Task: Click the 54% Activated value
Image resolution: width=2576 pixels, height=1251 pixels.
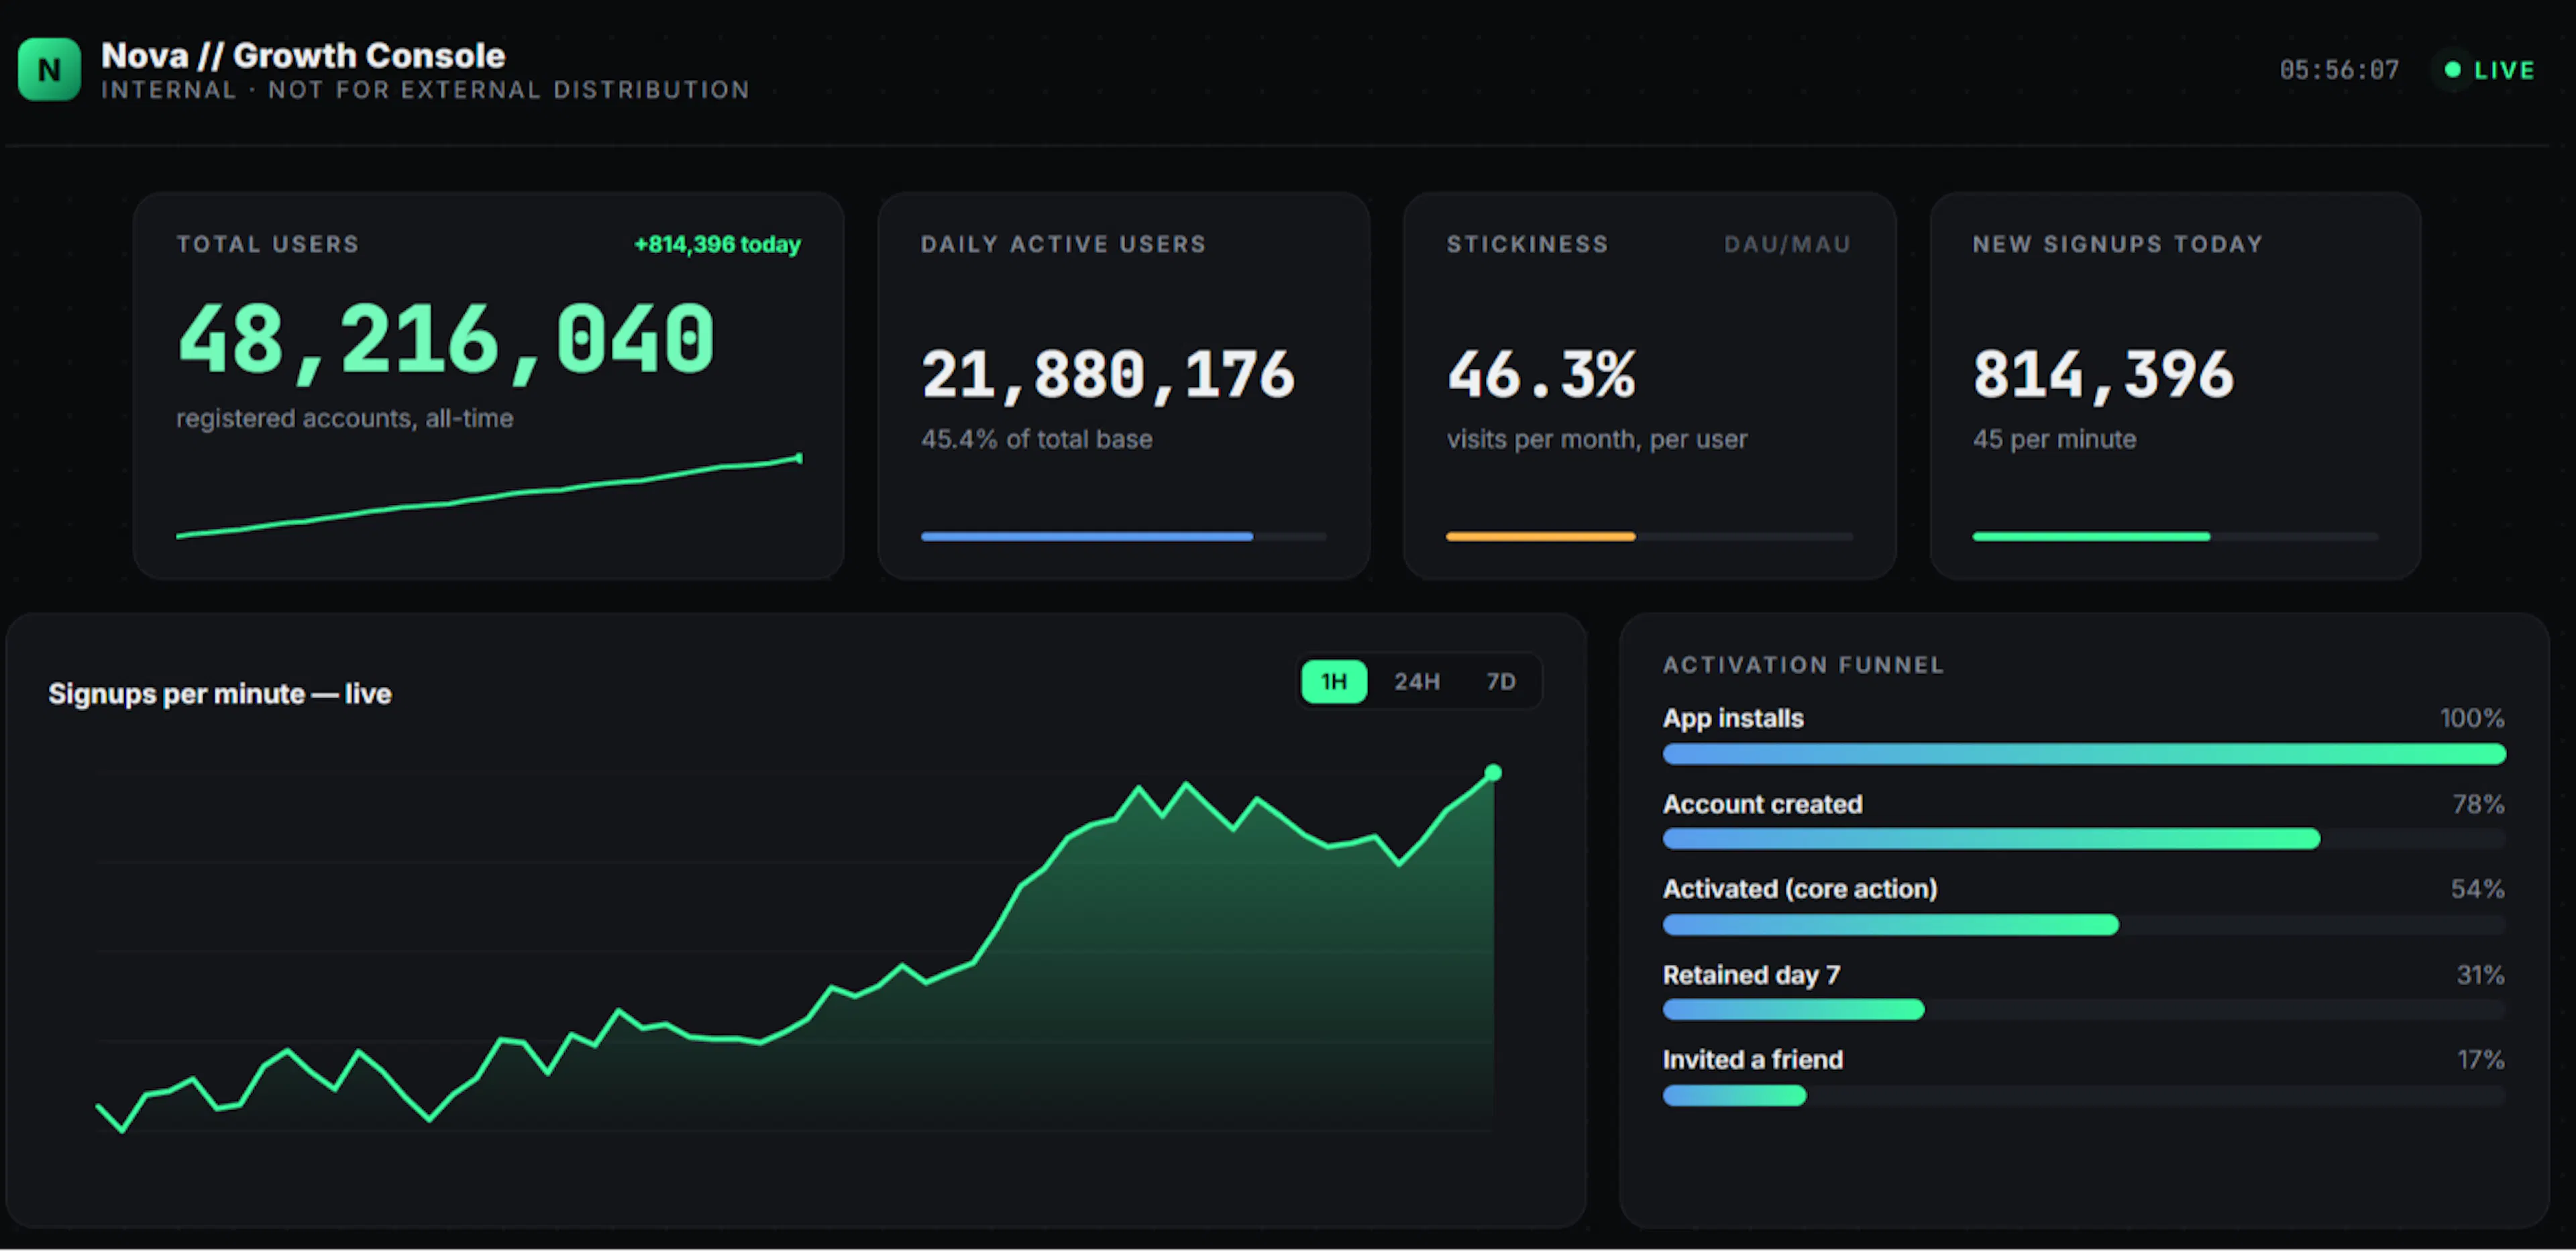Action: (2477, 889)
